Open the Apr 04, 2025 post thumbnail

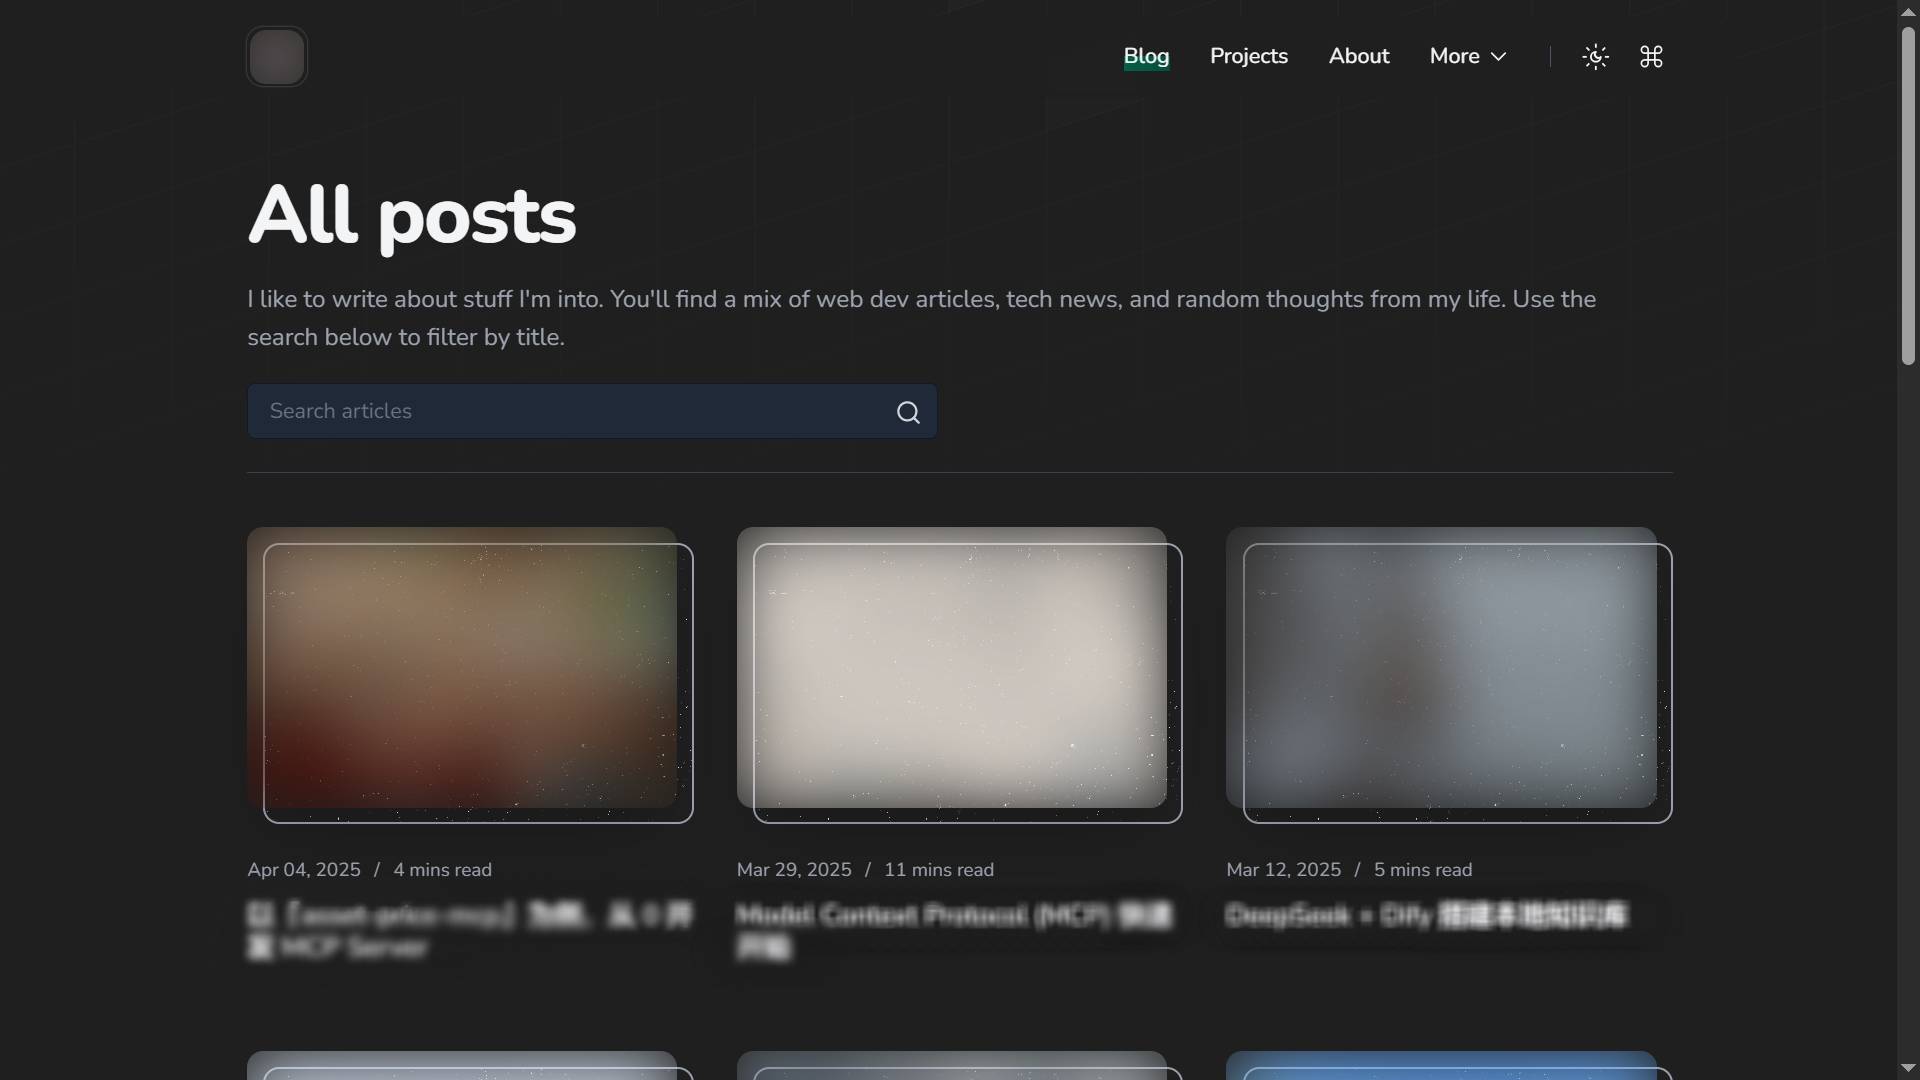[470, 675]
